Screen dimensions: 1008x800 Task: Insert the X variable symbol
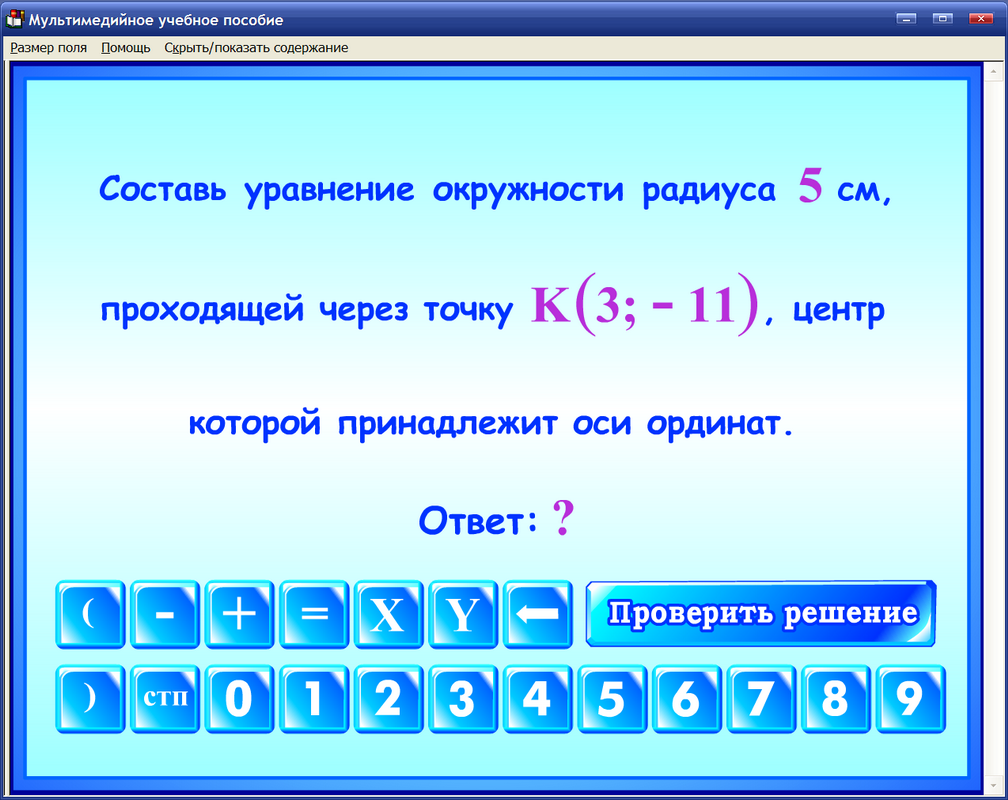click(388, 613)
